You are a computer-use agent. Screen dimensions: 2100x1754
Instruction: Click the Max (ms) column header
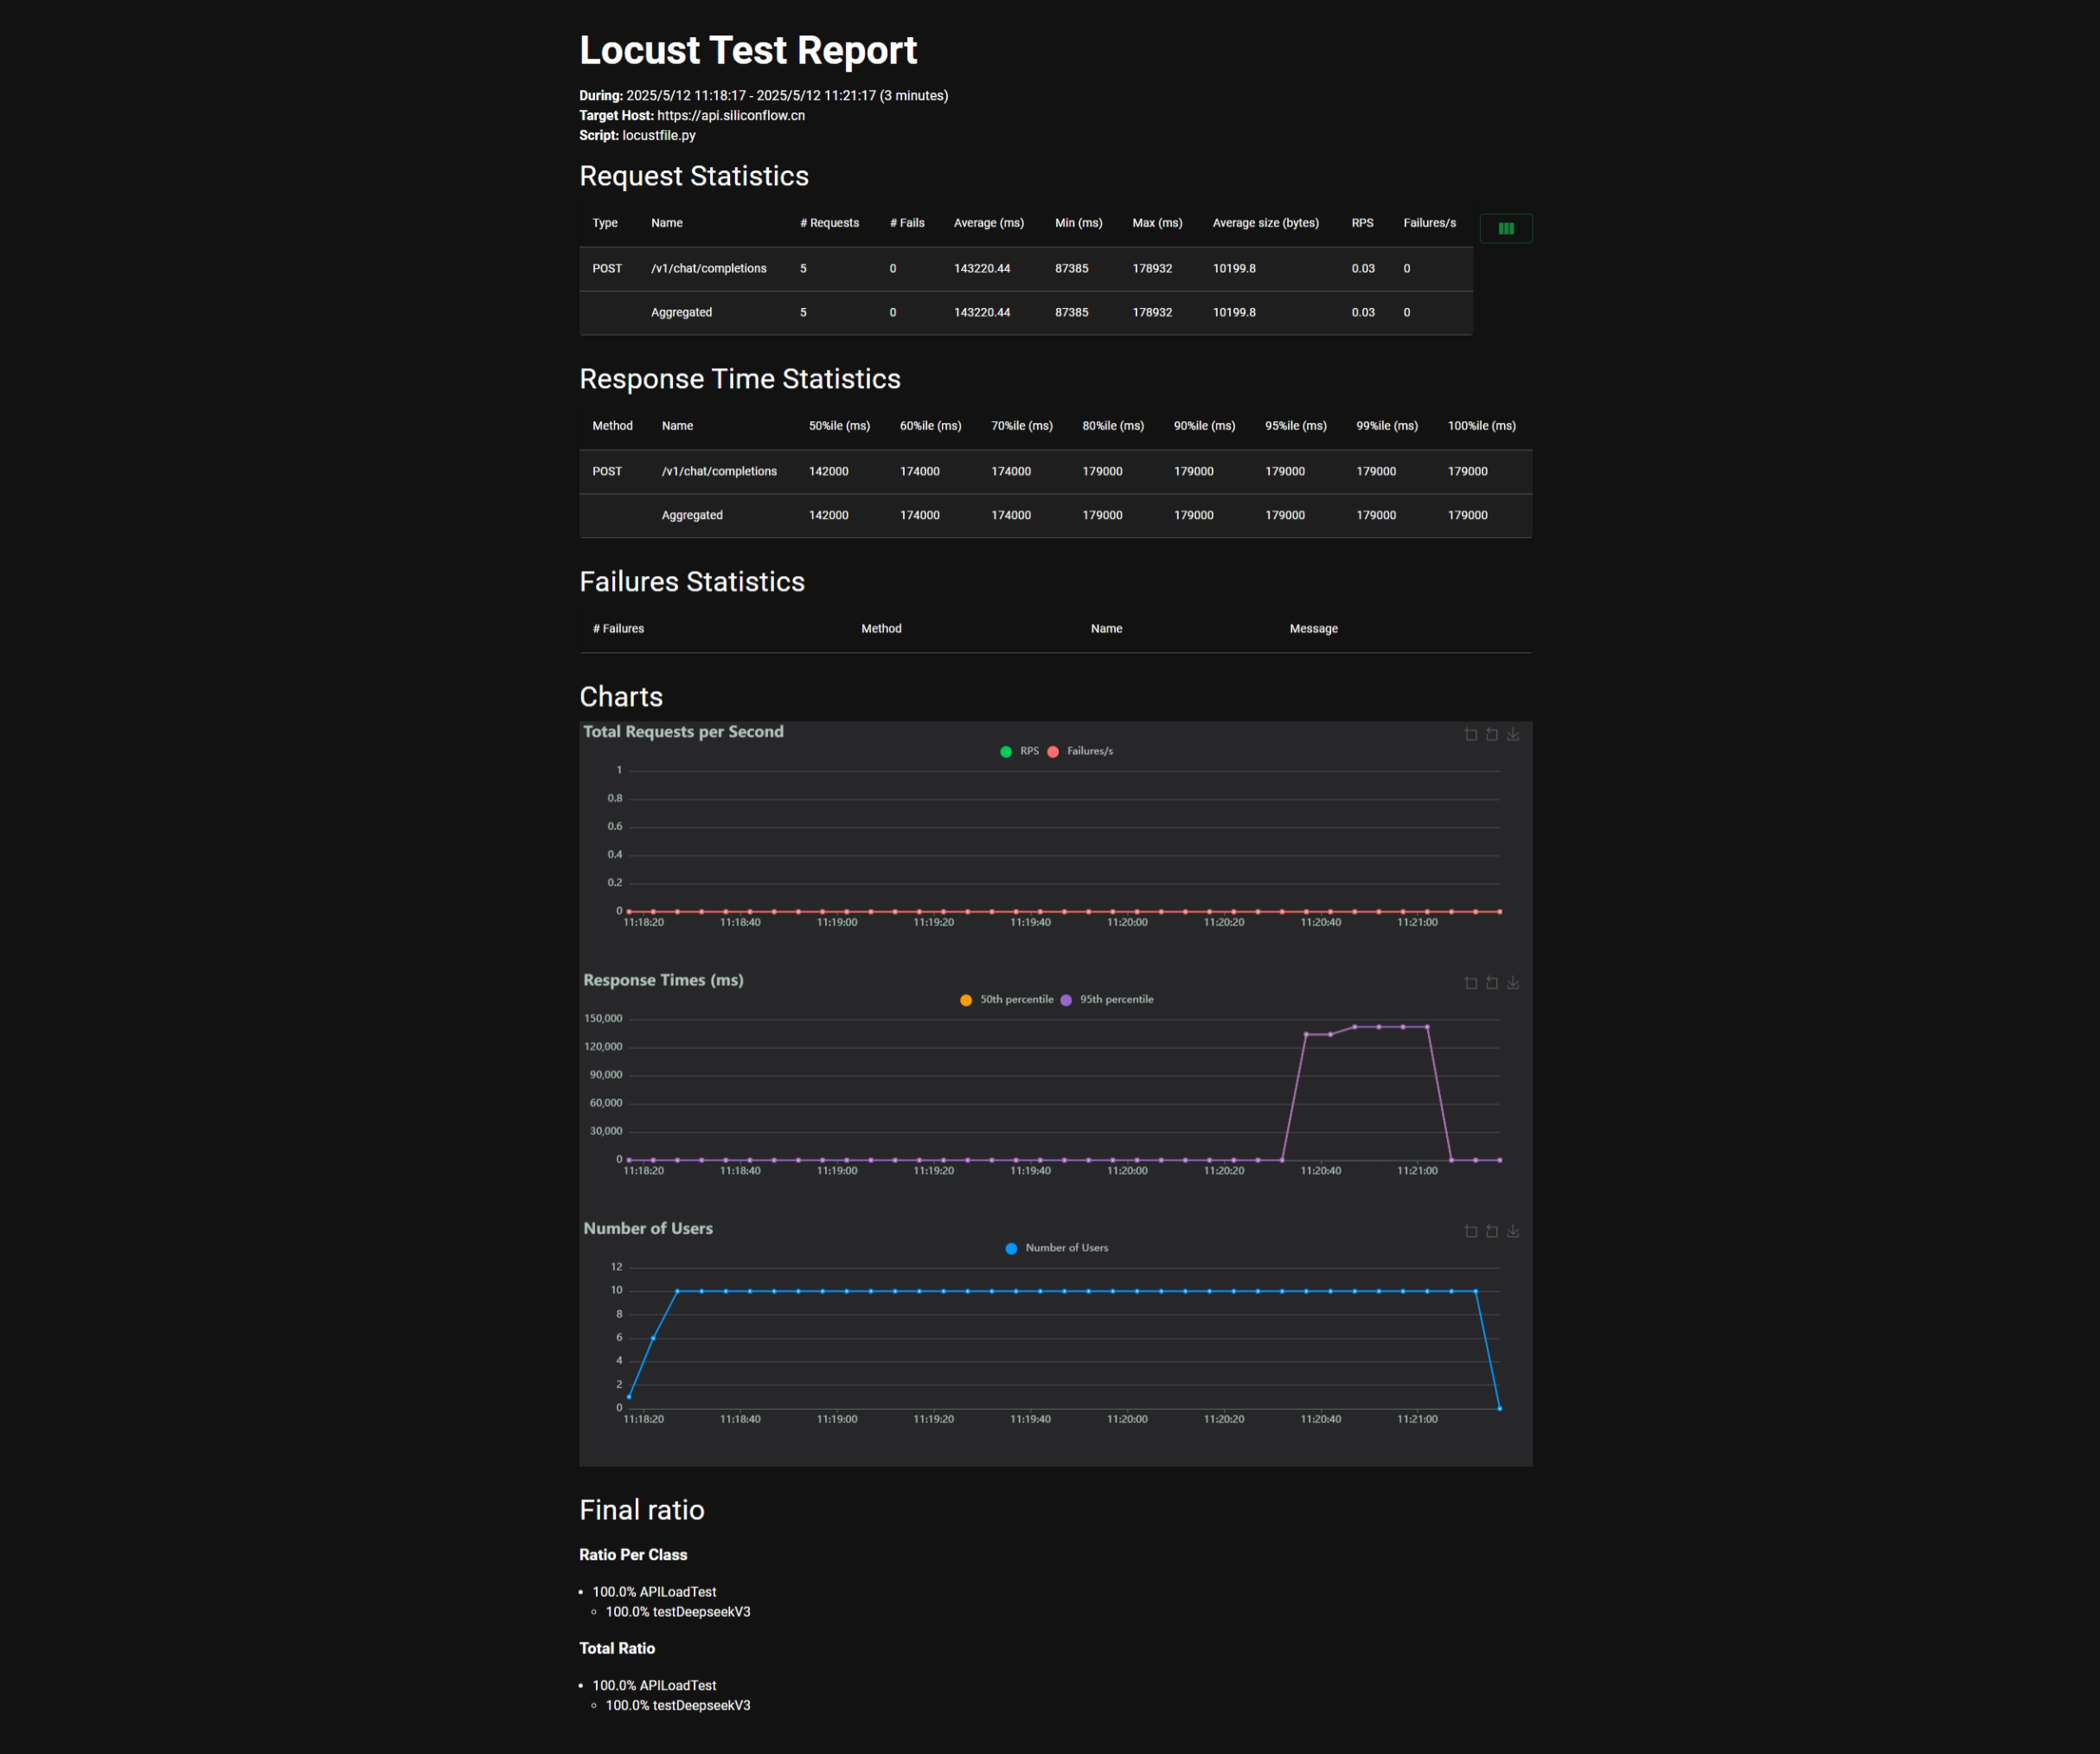pos(1157,223)
